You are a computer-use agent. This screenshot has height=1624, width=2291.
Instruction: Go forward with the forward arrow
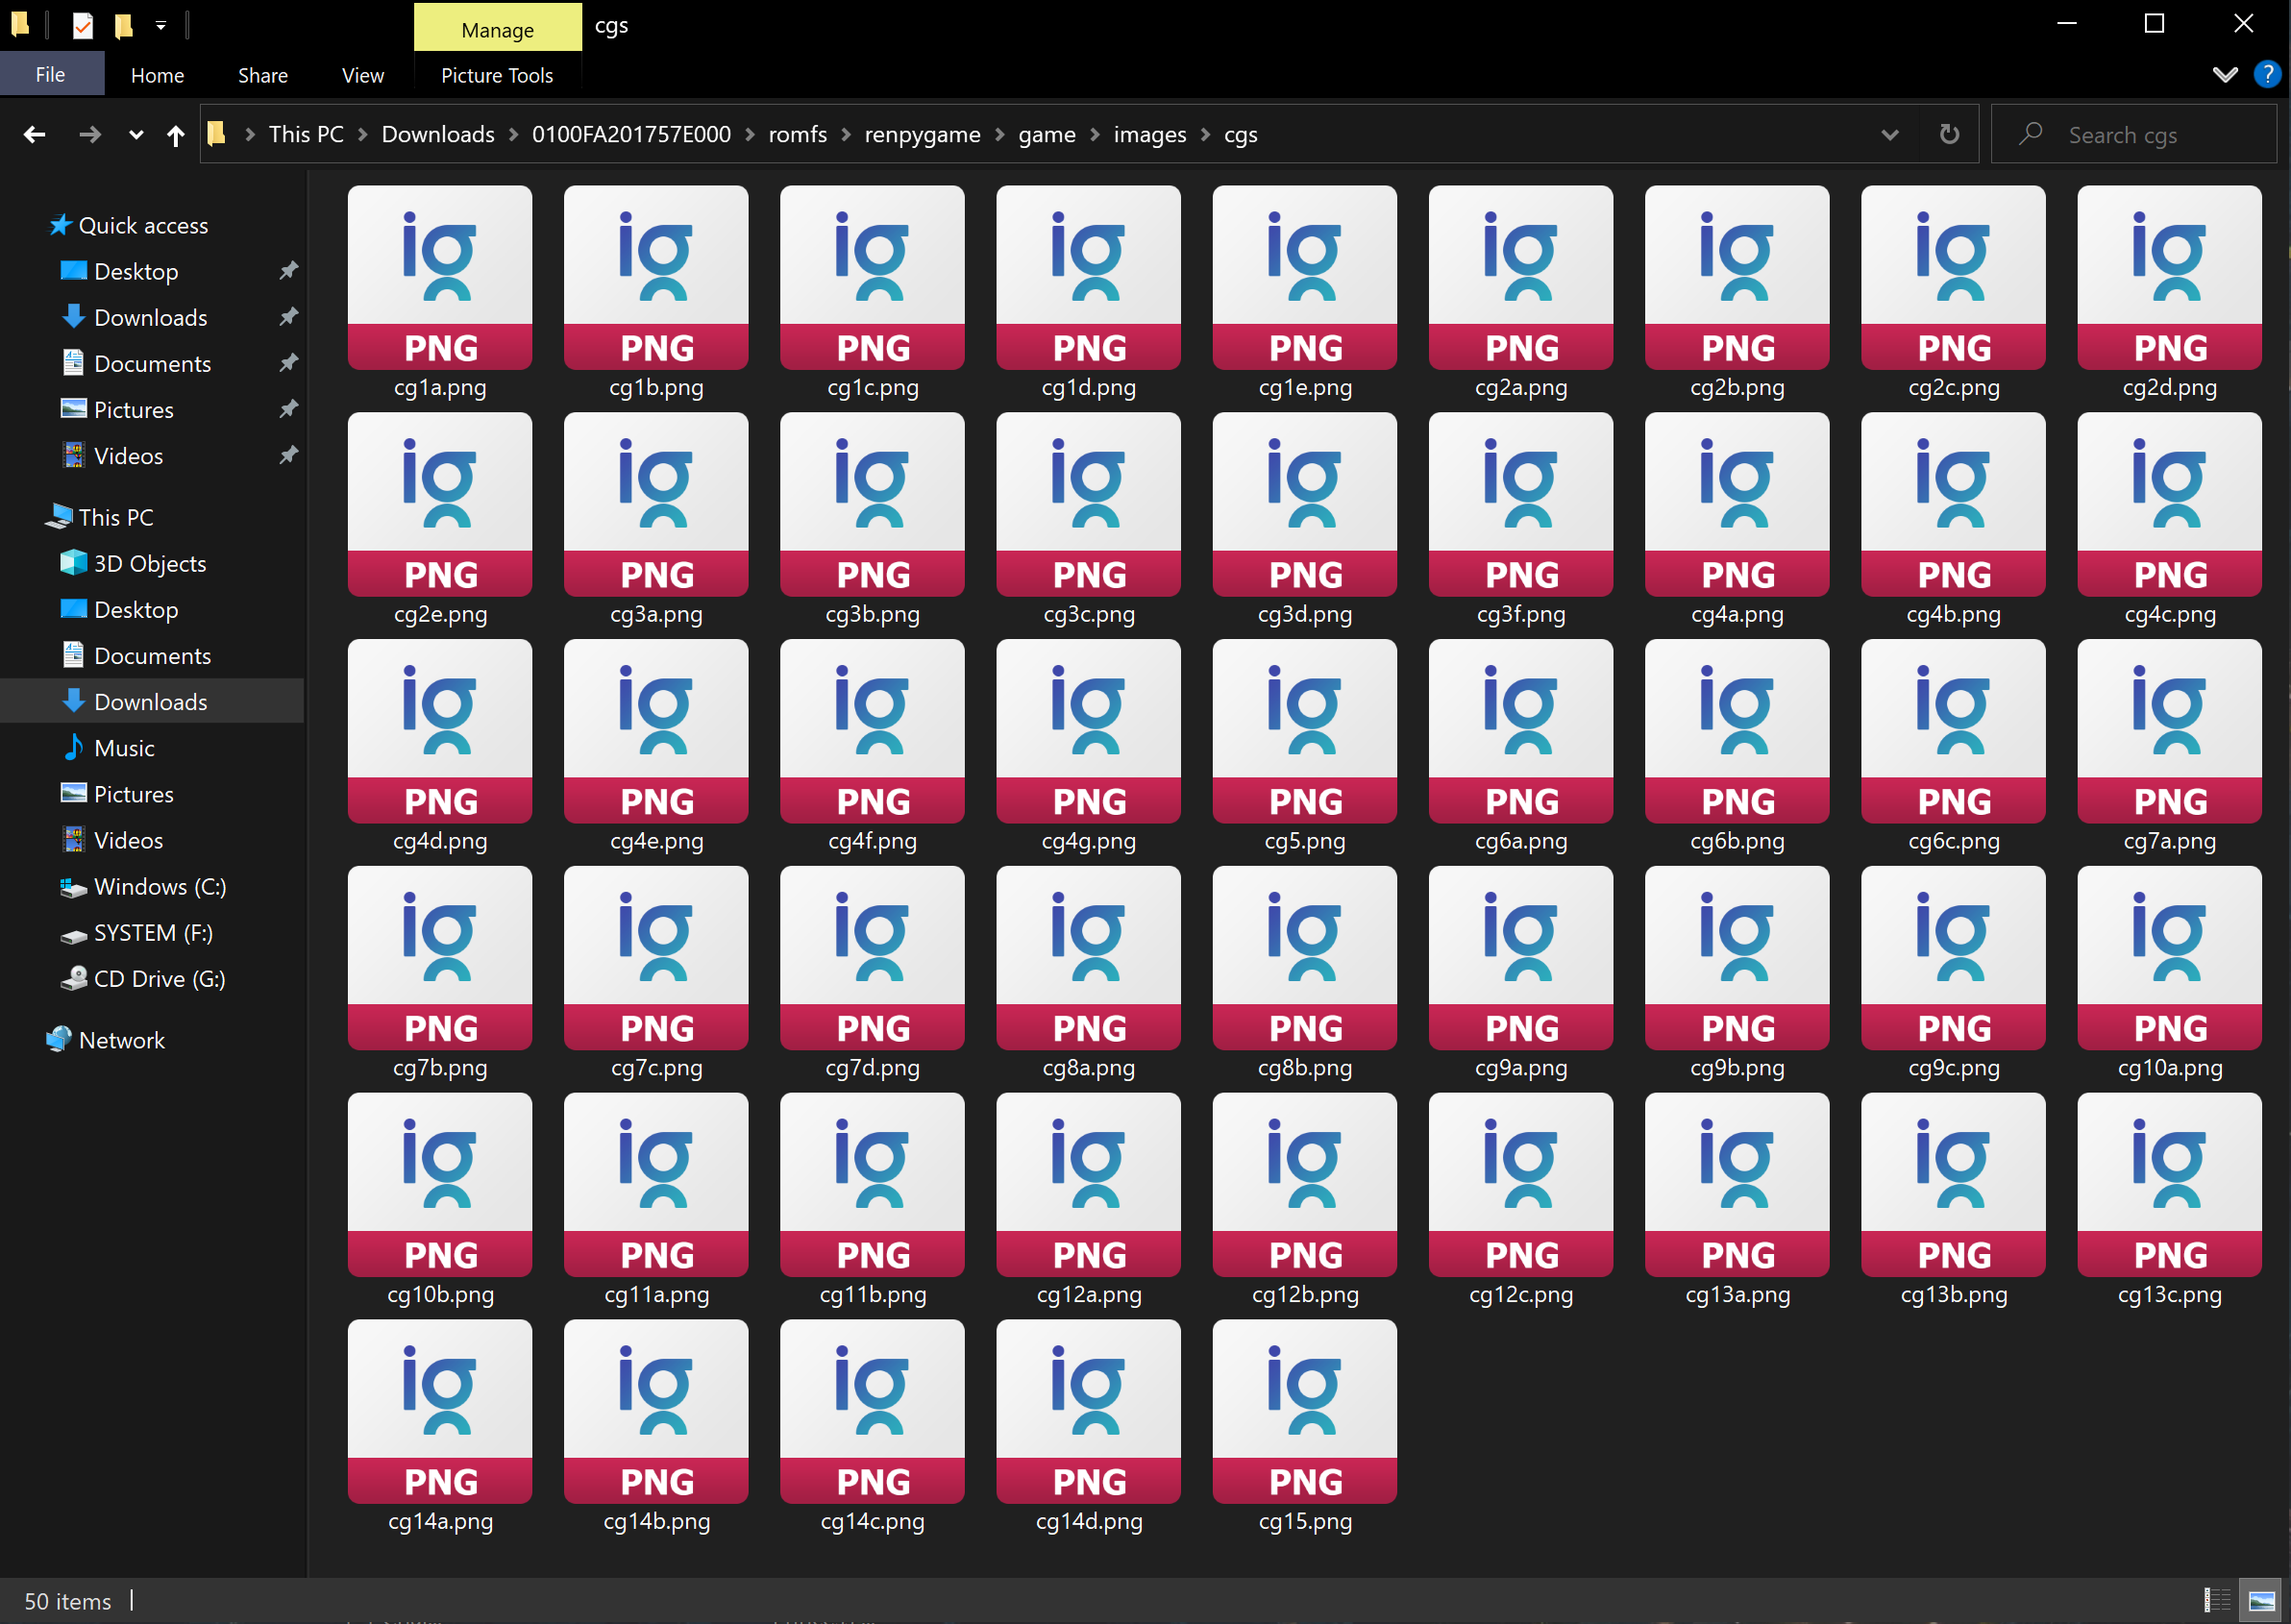(x=90, y=134)
